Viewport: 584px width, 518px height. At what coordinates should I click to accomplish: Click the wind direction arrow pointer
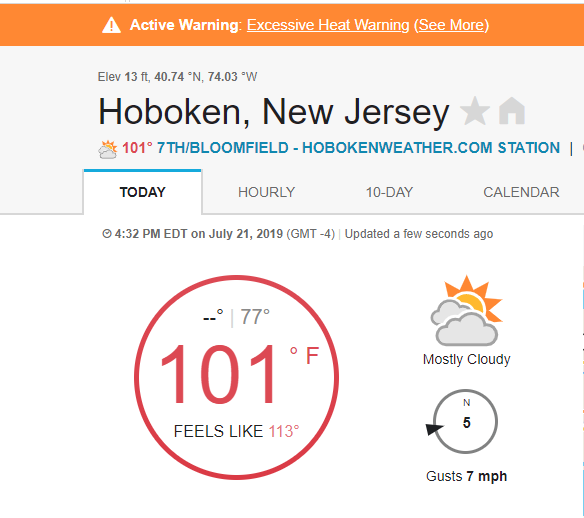[434, 429]
